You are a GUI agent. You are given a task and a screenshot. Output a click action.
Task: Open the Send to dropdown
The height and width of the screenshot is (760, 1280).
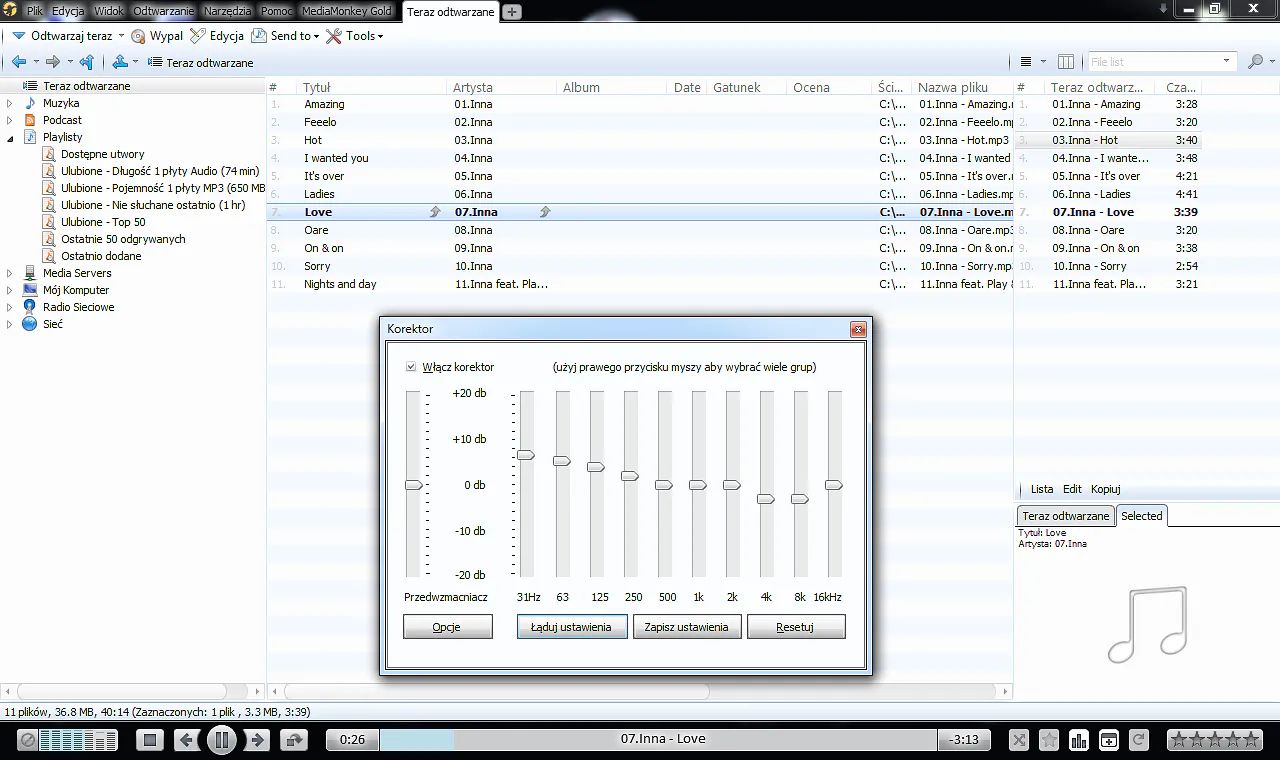point(285,36)
